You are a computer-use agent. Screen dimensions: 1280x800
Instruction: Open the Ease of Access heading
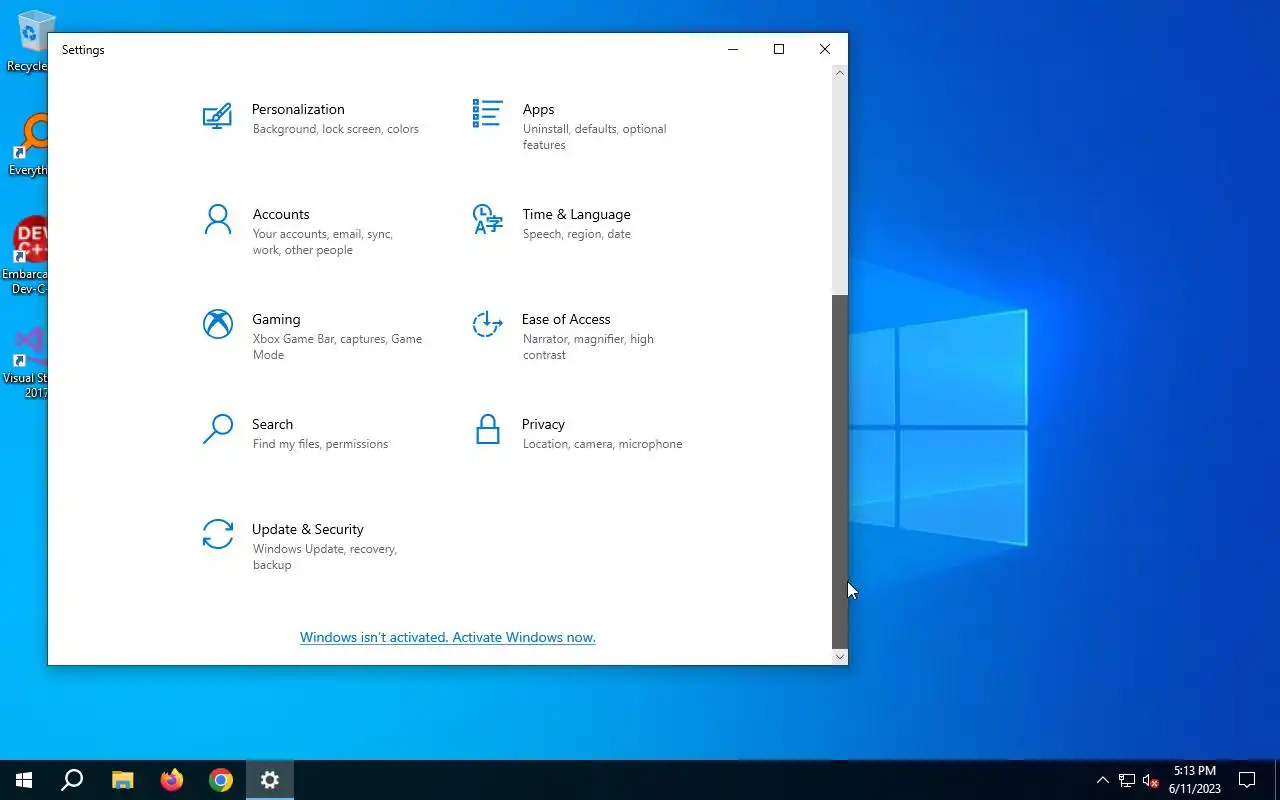(566, 319)
